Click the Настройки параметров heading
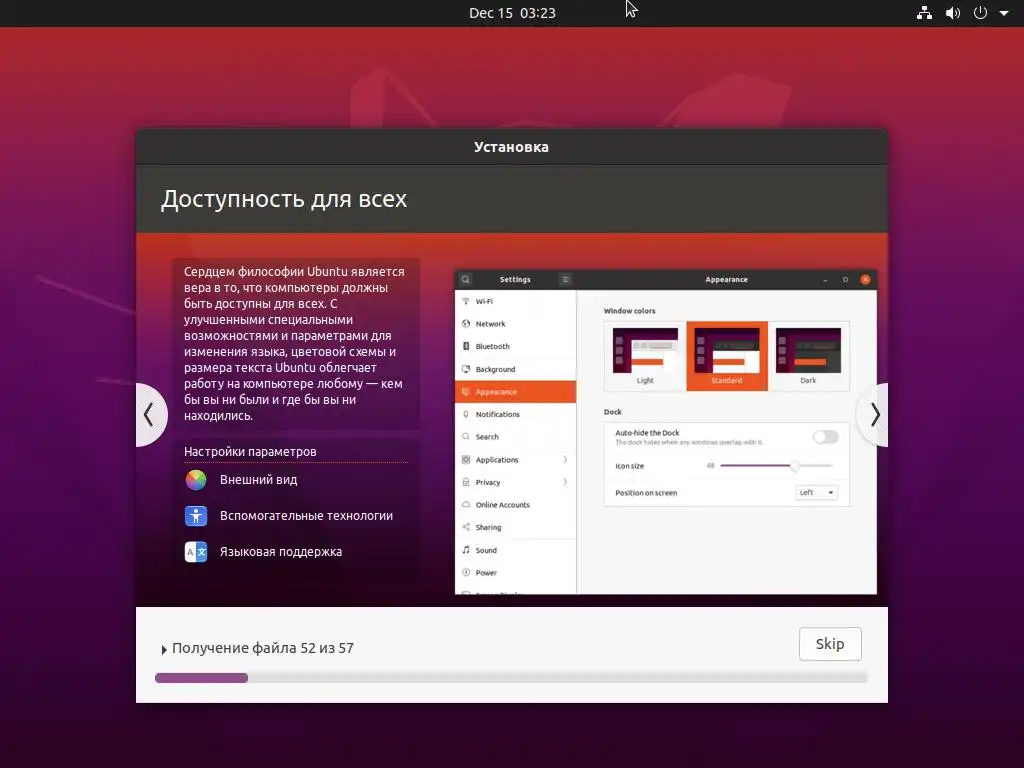Viewport: 1024px width, 768px height. [250, 452]
